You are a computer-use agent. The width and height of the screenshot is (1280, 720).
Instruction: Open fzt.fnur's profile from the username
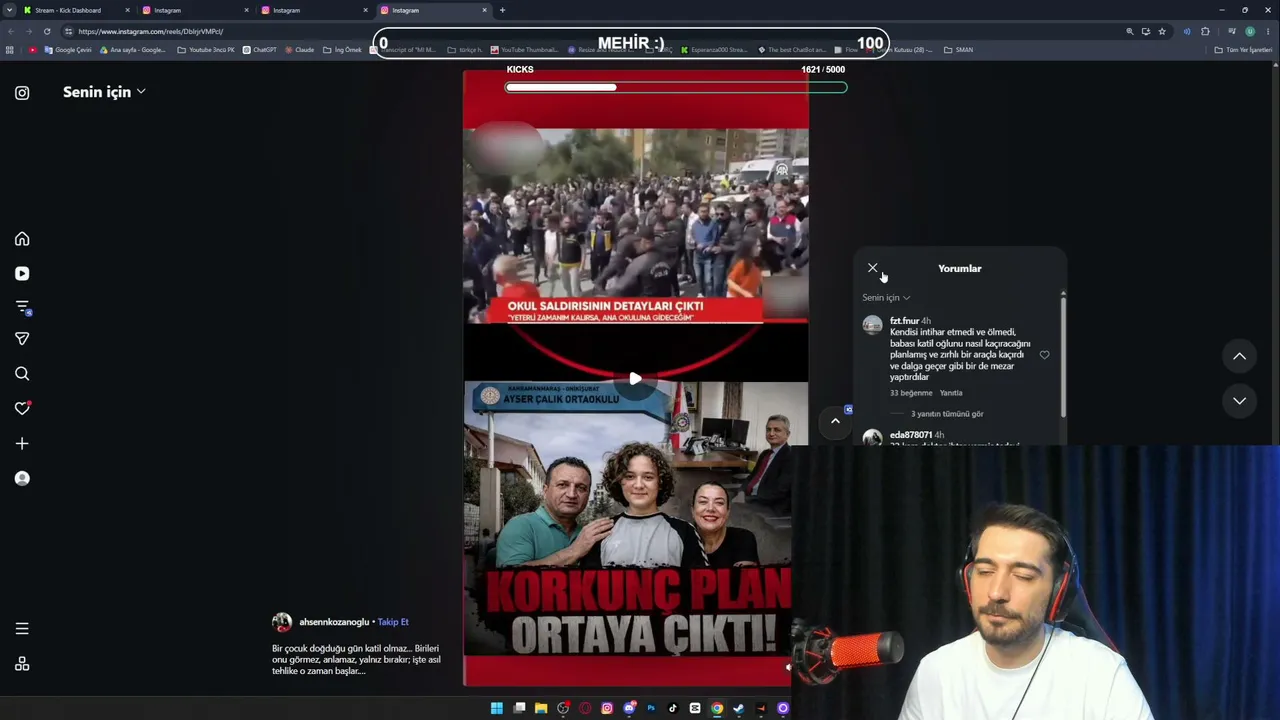pos(904,321)
